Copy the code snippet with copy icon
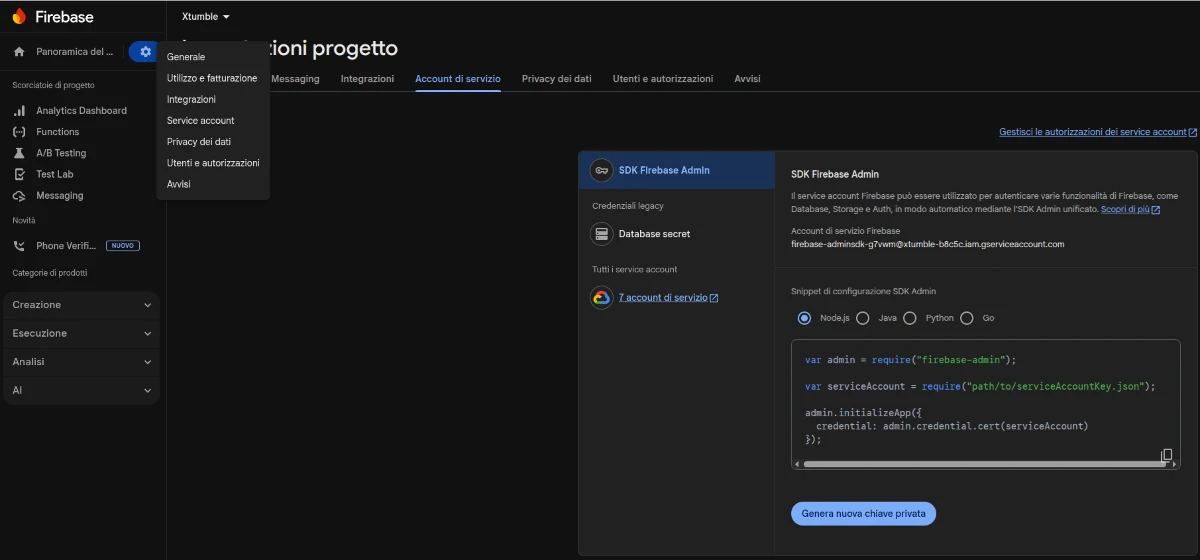Image resolution: width=1200 pixels, height=560 pixels. [x=1166, y=455]
